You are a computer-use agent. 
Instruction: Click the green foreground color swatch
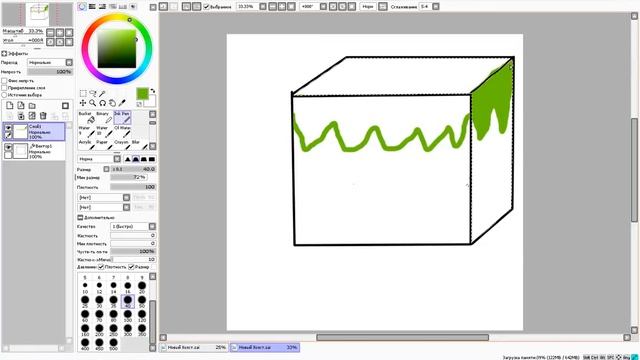142,94
